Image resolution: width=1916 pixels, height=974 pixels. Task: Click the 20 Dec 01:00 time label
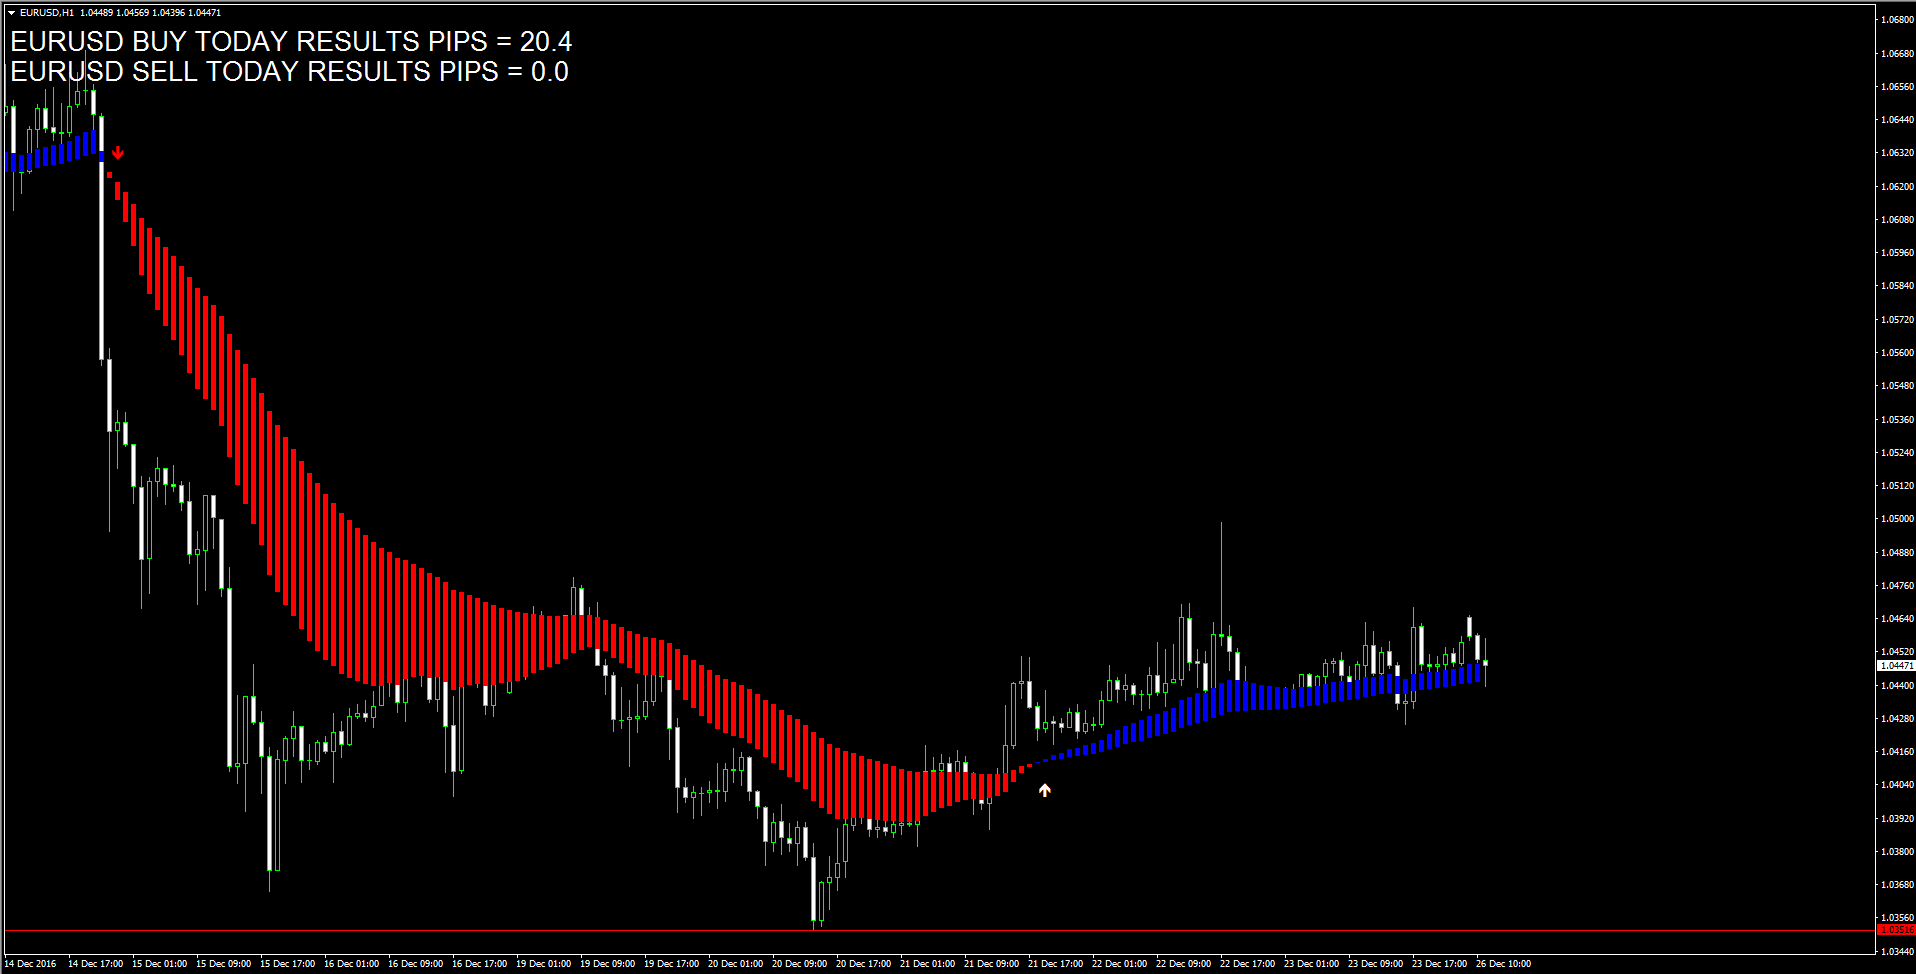(735, 964)
